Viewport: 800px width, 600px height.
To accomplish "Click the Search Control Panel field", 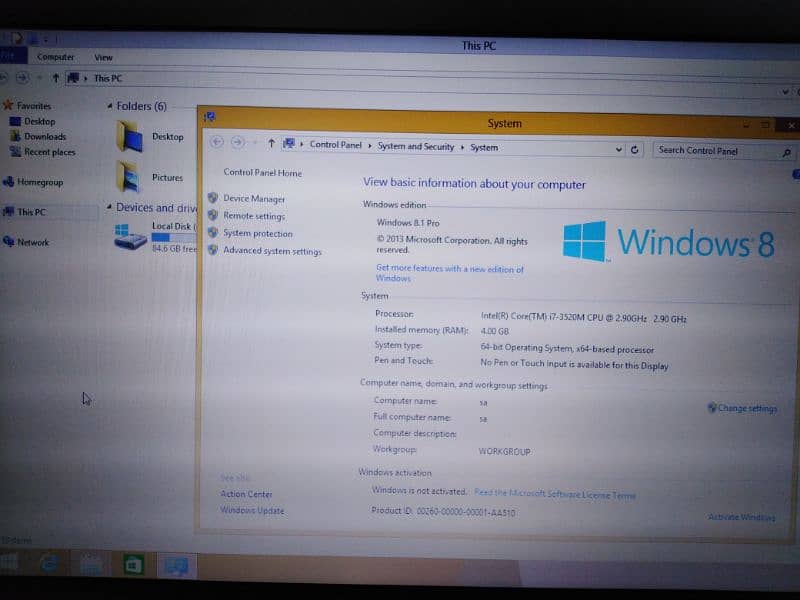I will (x=715, y=151).
